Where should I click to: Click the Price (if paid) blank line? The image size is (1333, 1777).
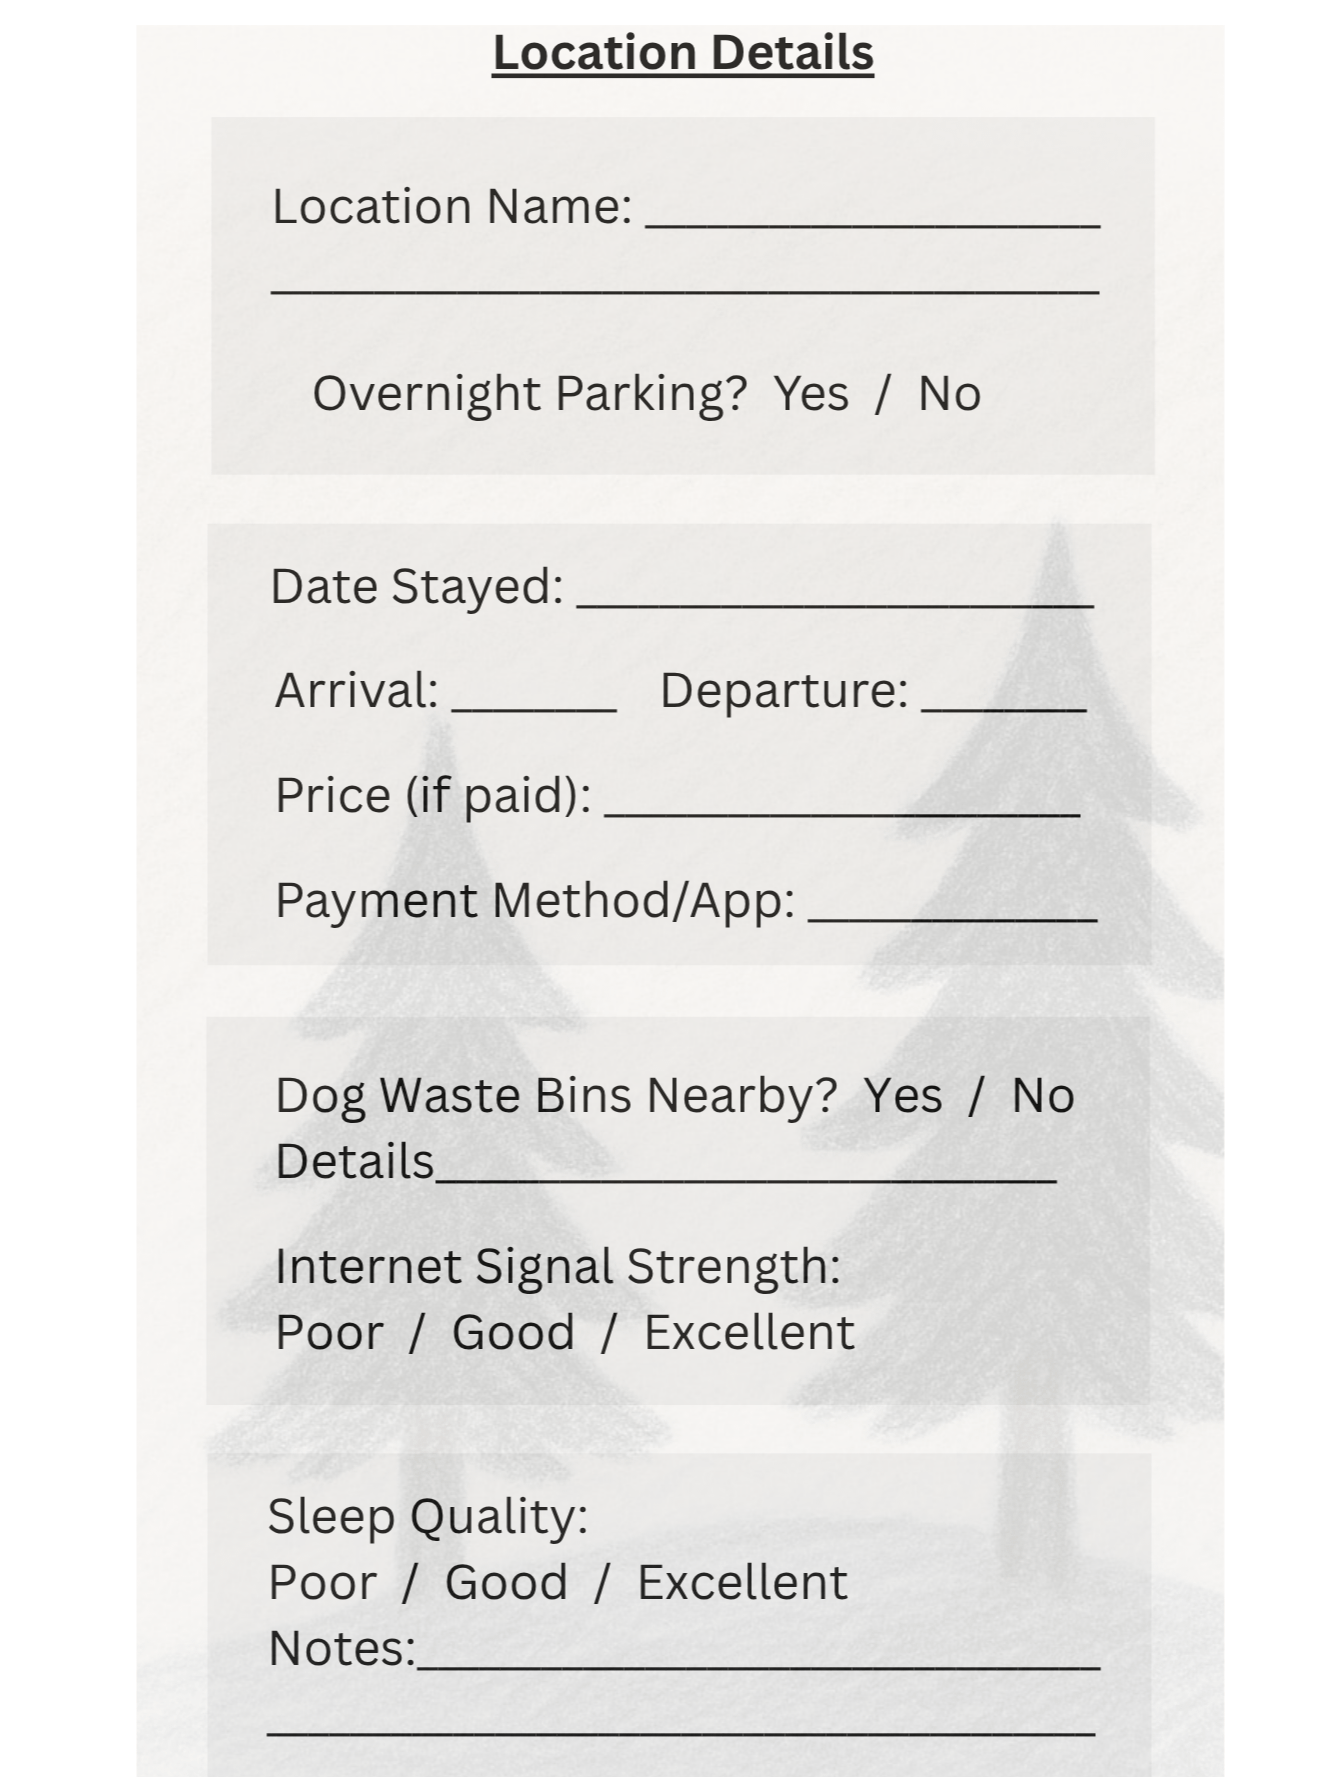[842, 802]
